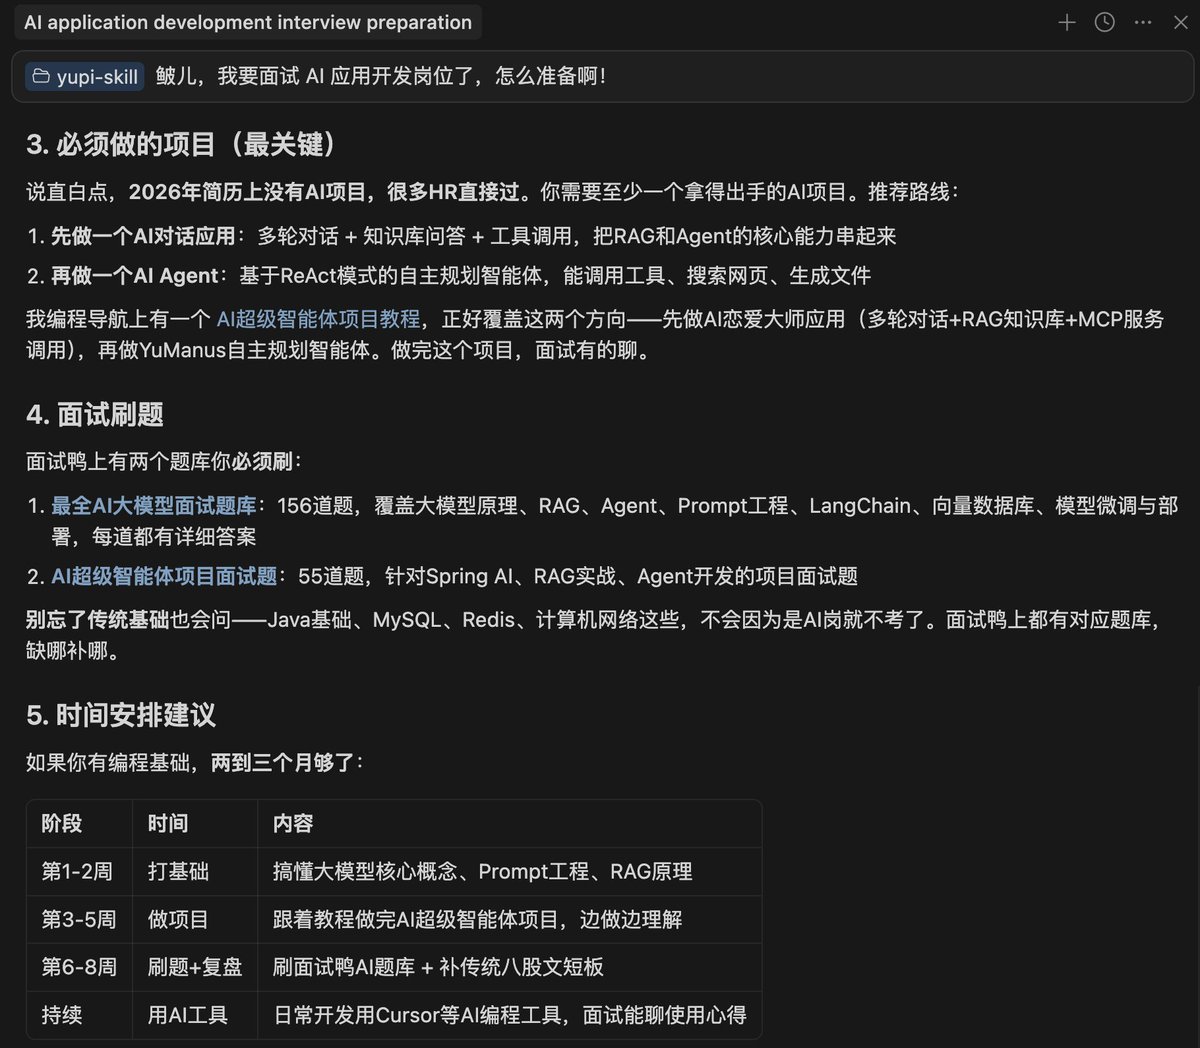
Task: Click the folder icon in yupi-skill chip
Action: click(41, 76)
